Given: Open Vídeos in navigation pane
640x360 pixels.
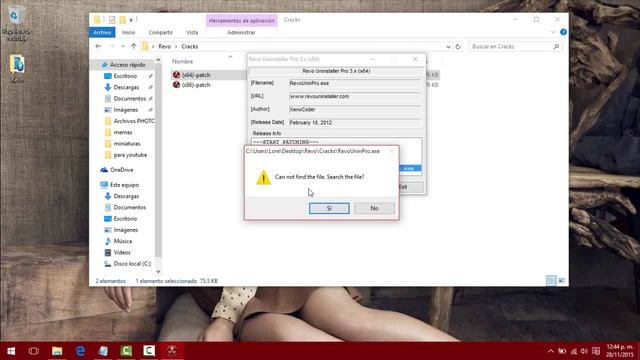Looking at the screenshot, I should click(122, 253).
